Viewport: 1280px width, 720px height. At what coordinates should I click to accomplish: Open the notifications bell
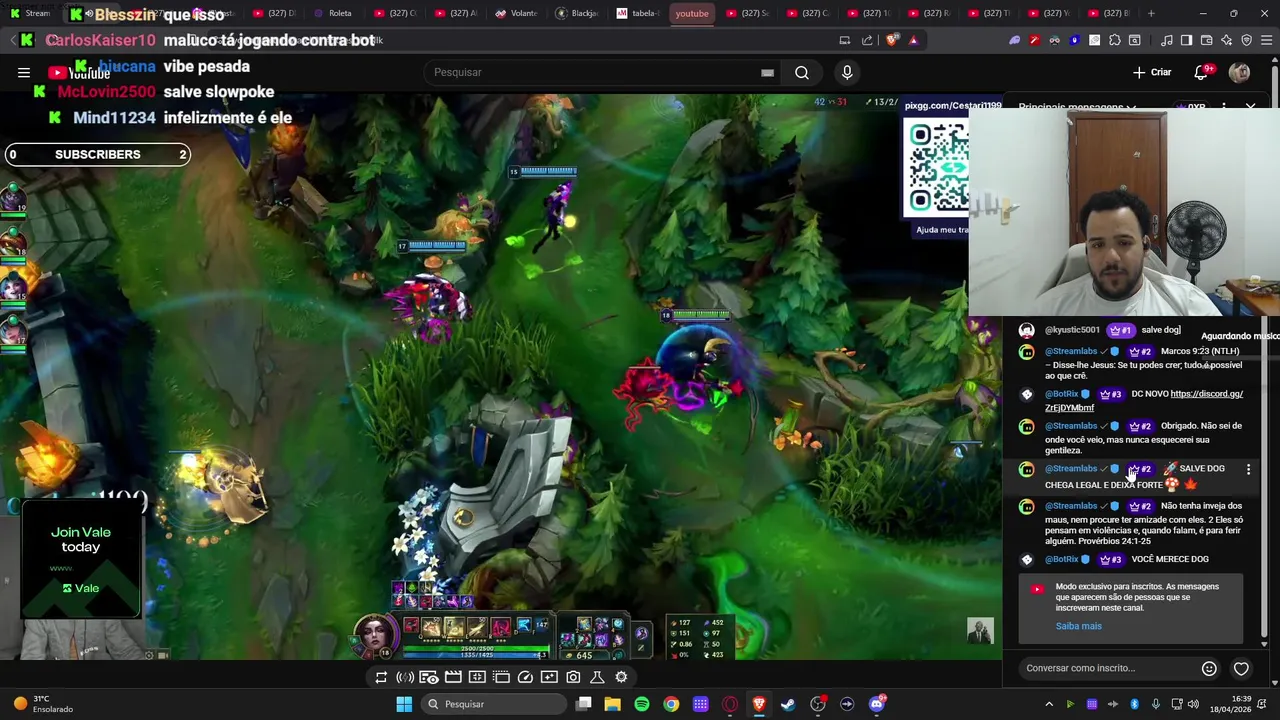[x=1203, y=72]
